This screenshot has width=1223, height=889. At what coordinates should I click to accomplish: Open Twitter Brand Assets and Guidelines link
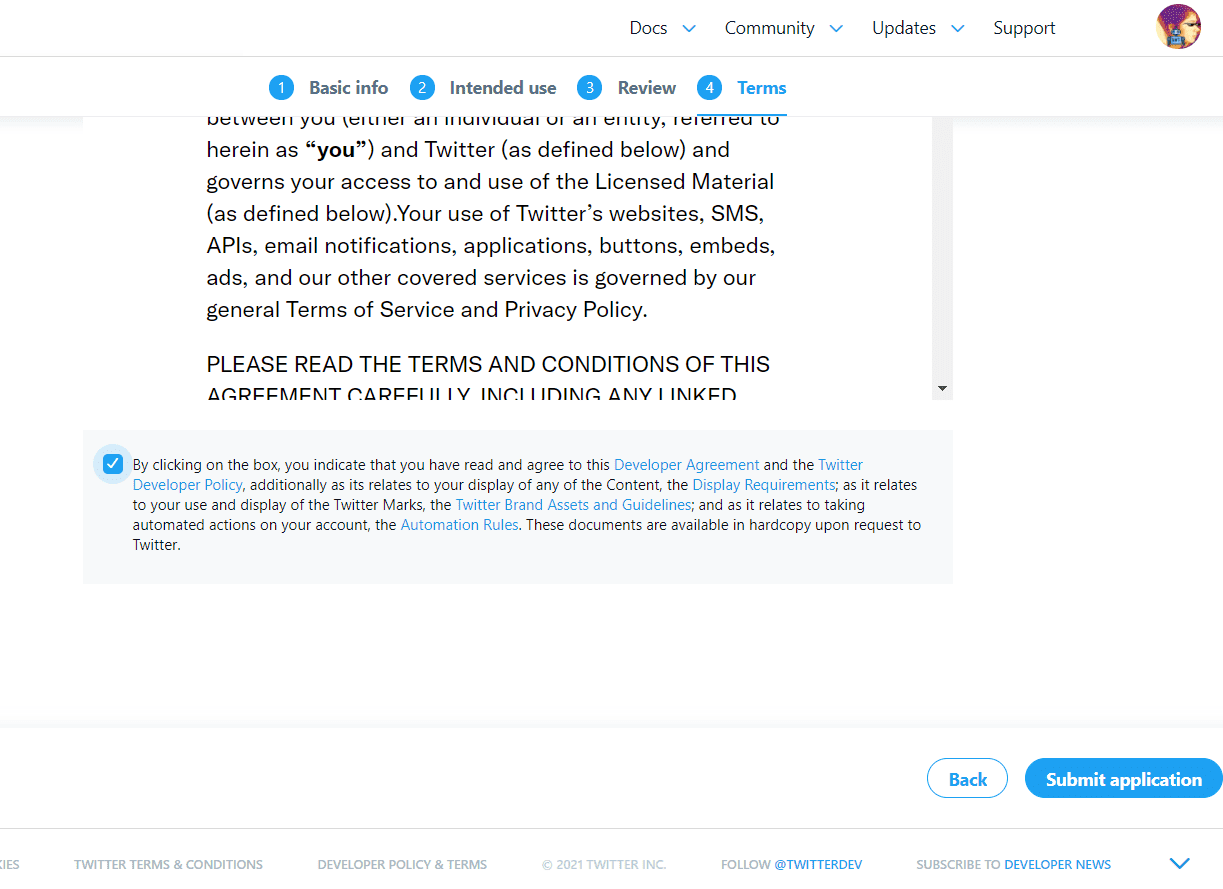coord(573,505)
